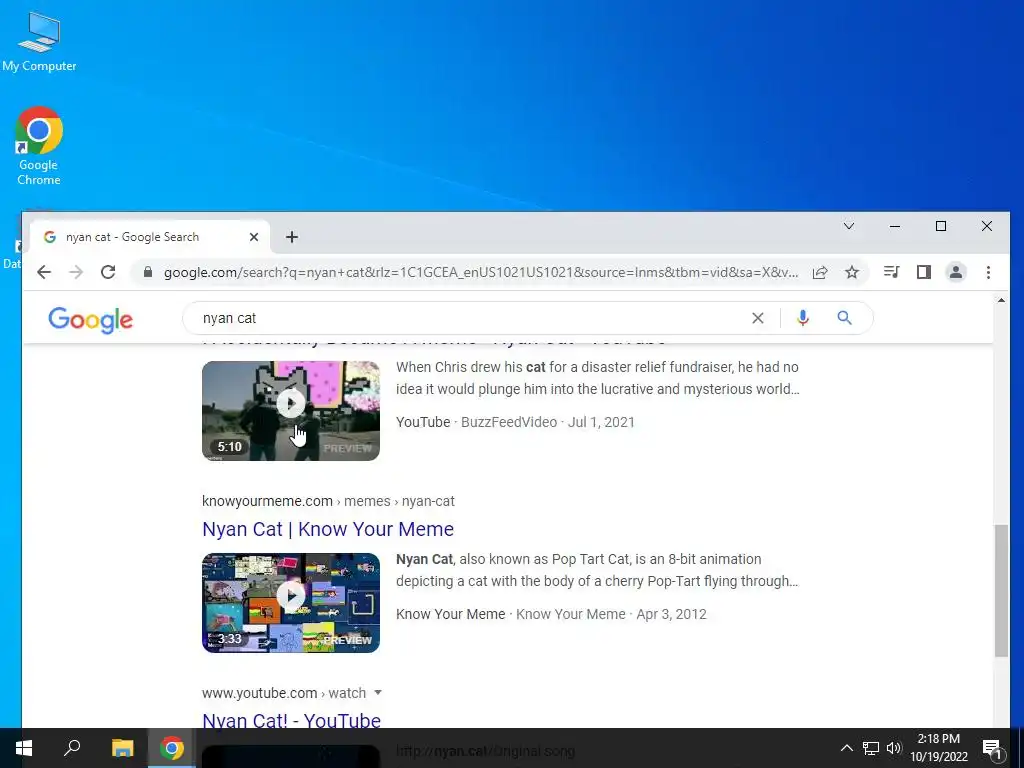This screenshot has width=1024, height=768.
Task: Open tab search chevron in title bar
Action: point(849,226)
